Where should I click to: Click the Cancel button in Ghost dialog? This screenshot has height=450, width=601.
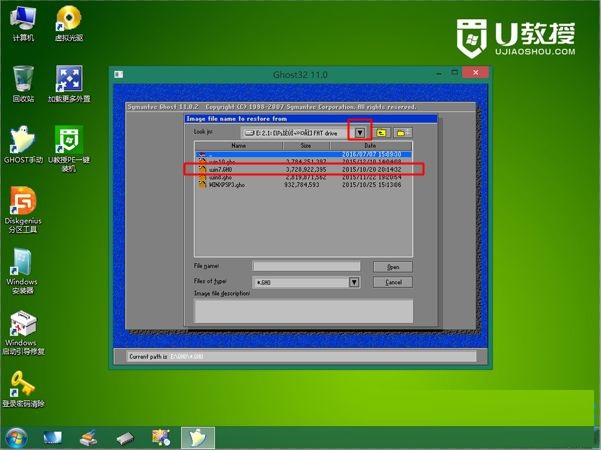(392, 282)
